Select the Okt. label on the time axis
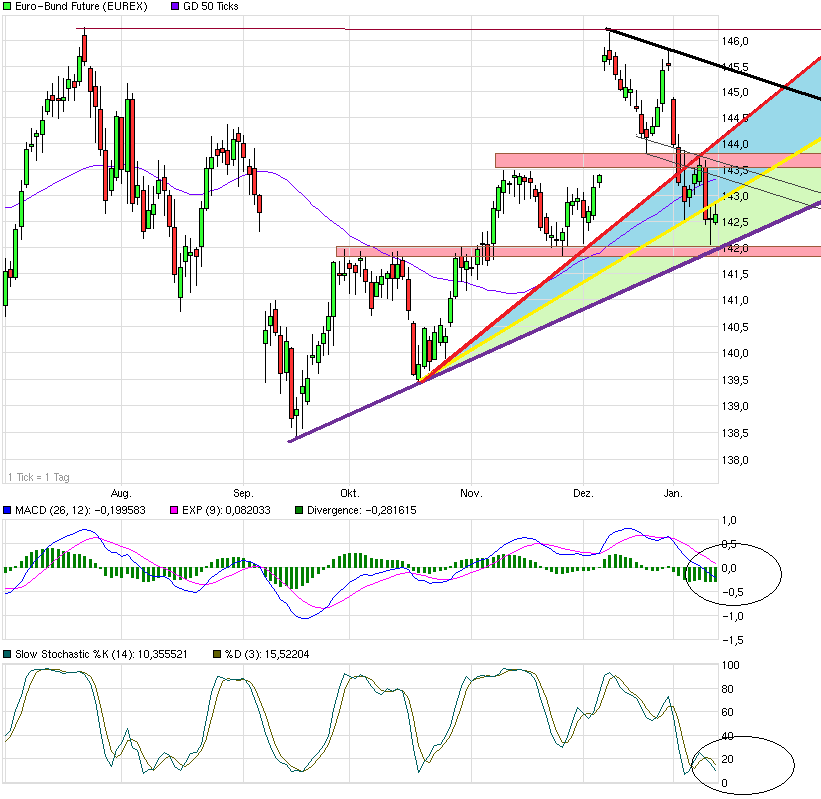The height and width of the screenshot is (799, 821). coord(349,493)
